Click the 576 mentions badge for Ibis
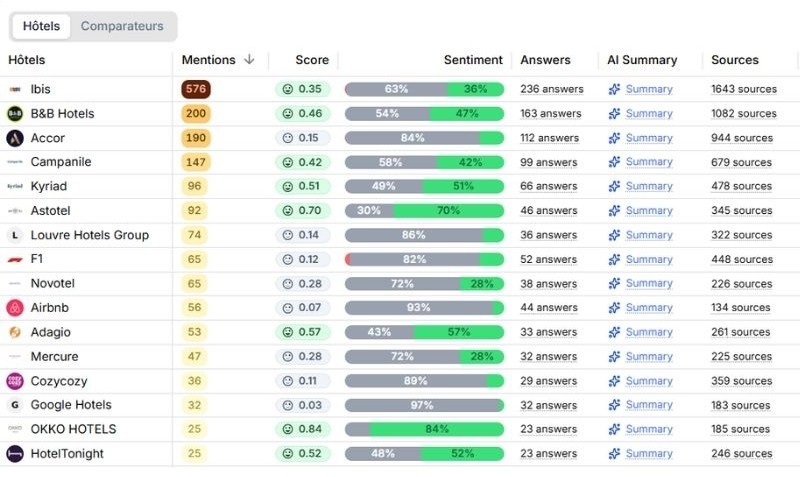 tap(196, 89)
